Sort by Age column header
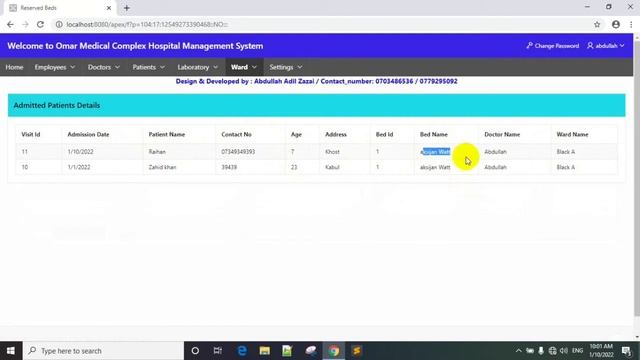640x360 pixels. [x=296, y=134]
